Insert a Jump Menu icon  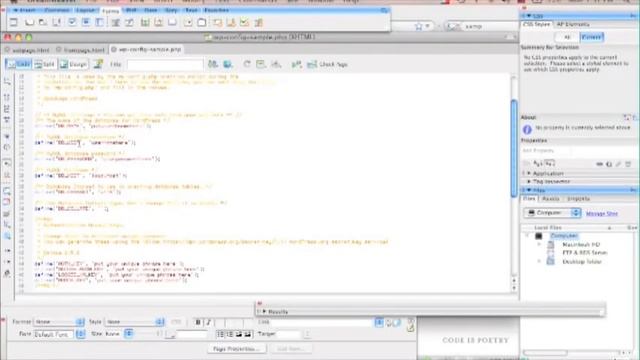click(x=129, y=22)
